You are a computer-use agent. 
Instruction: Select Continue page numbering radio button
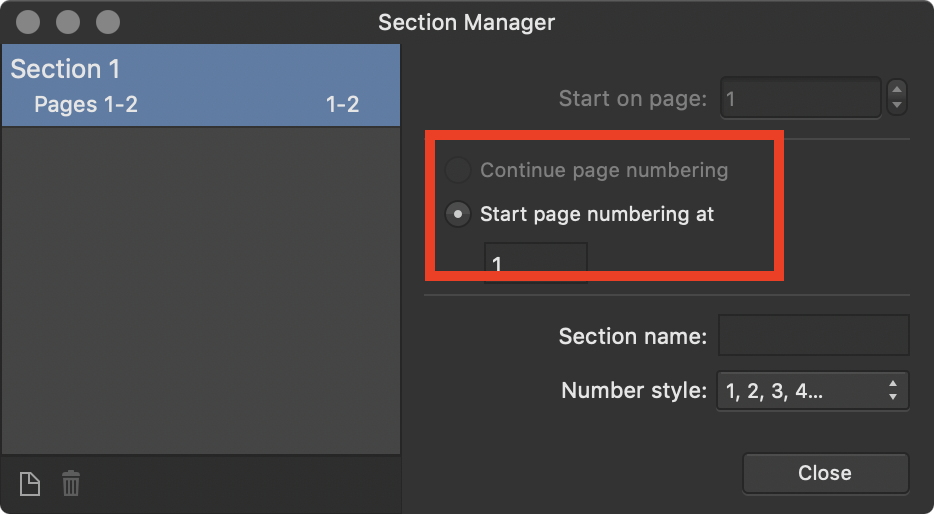click(457, 170)
